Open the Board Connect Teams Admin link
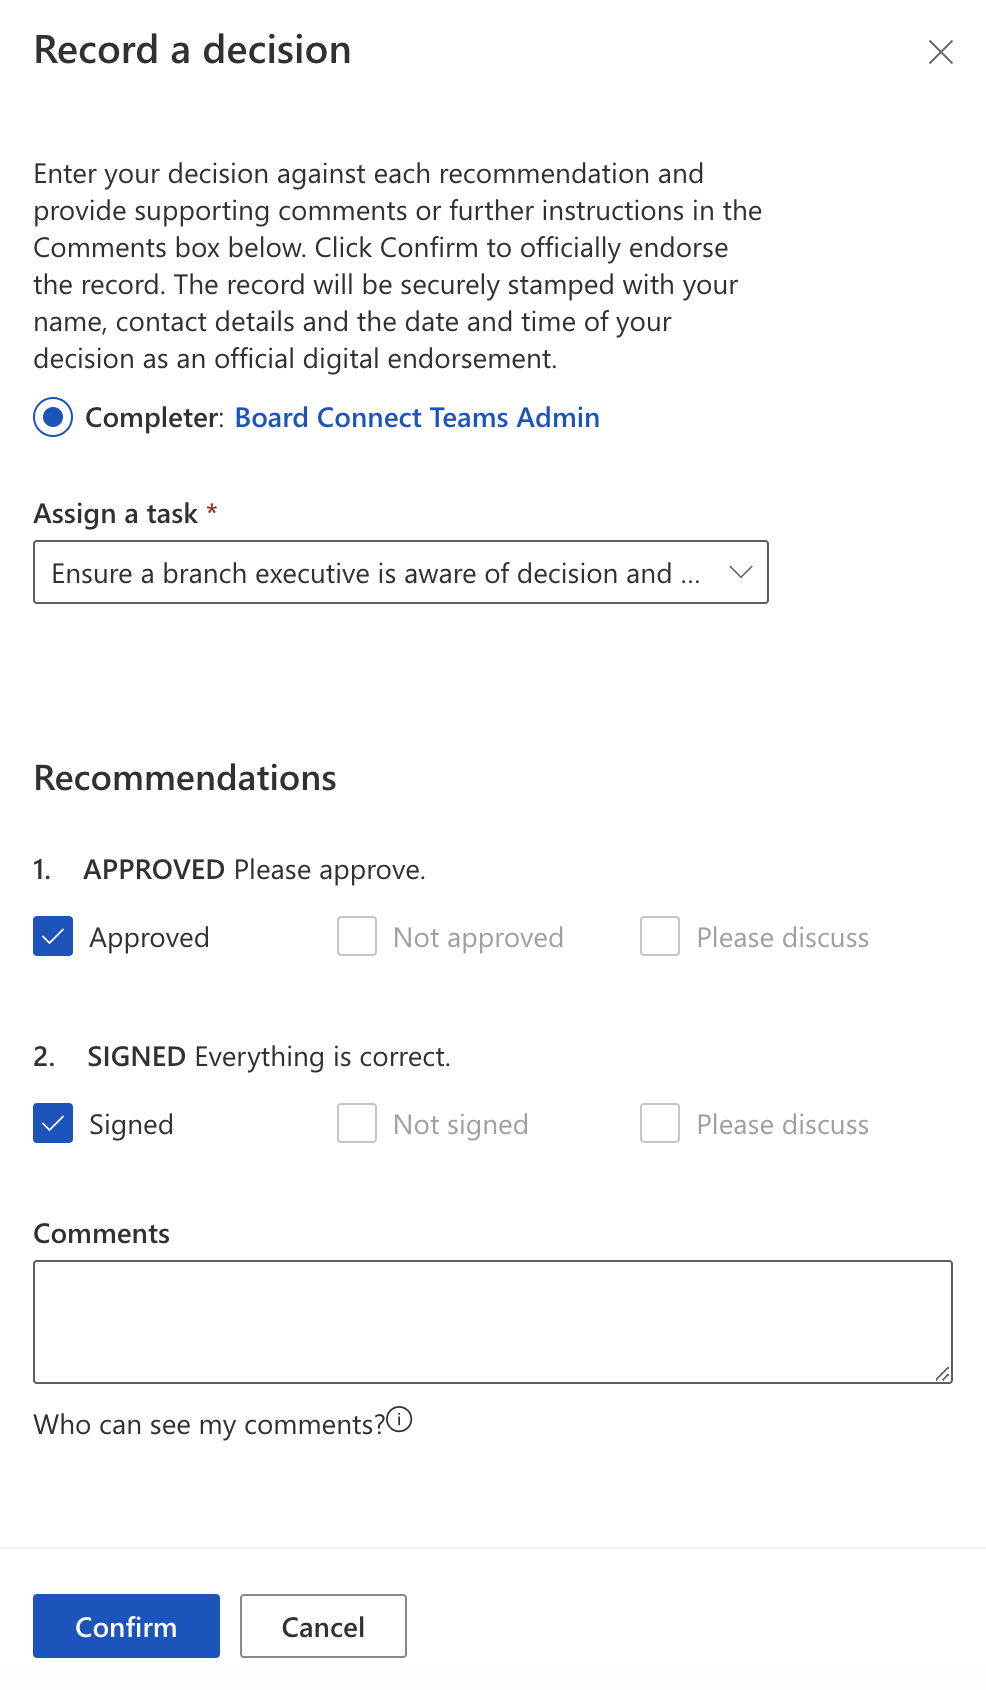This screenshot has width=986, height=1690. [x=417, y=417]
